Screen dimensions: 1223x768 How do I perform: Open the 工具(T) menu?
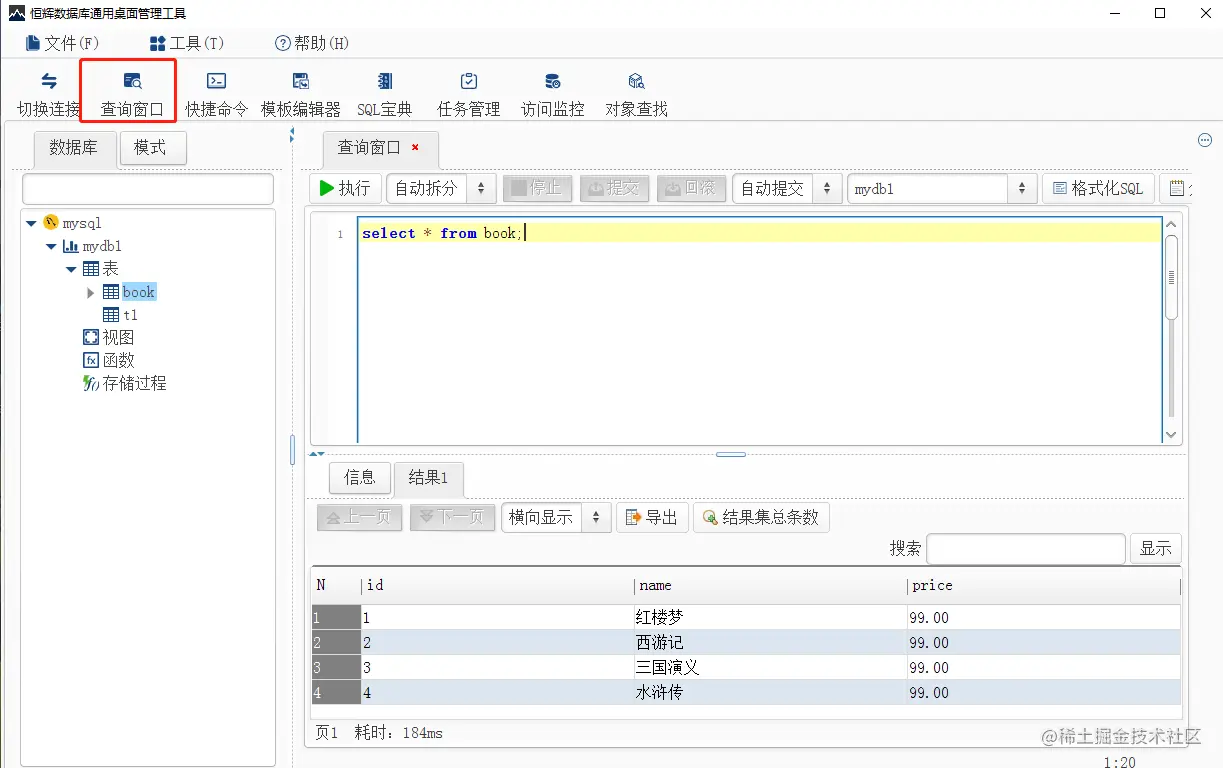click(x=187, y=43)
